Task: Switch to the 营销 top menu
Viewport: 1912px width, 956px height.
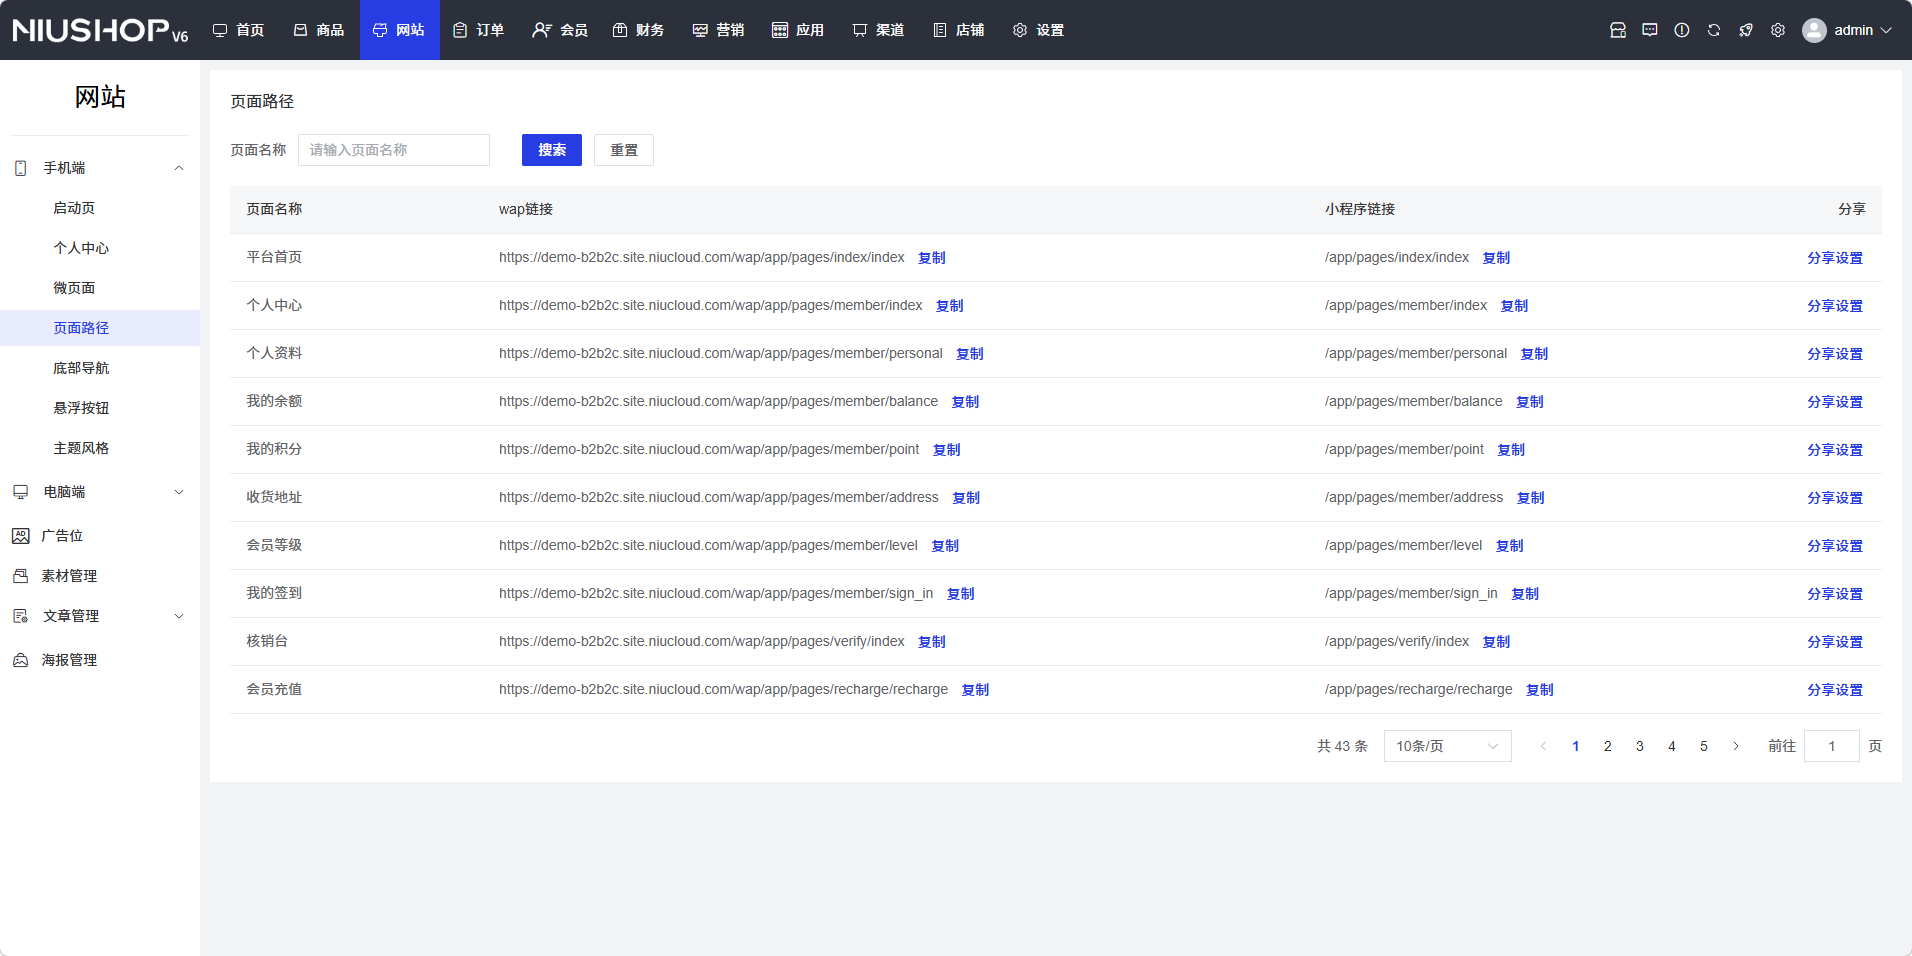Action: tap(718, 30)
